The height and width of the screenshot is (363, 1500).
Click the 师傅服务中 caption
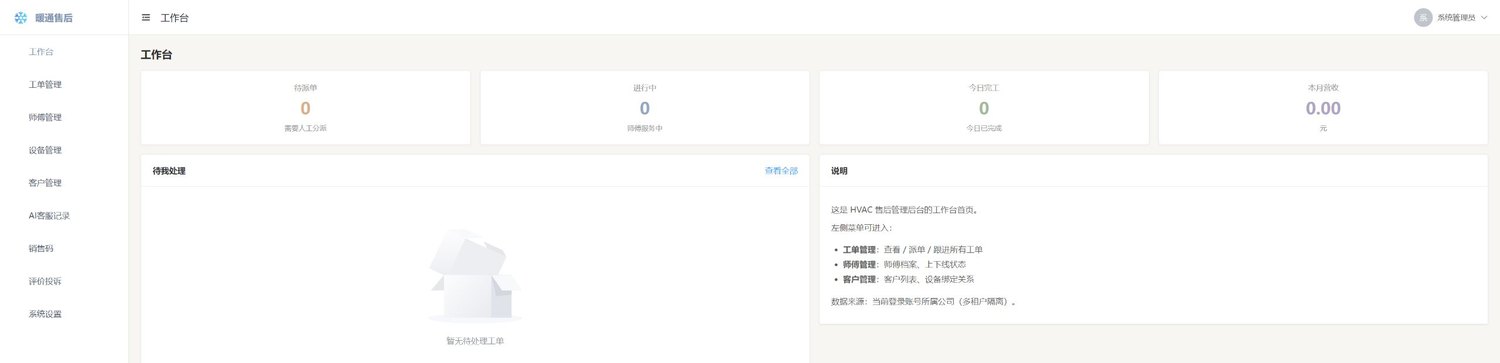[645, 129]
